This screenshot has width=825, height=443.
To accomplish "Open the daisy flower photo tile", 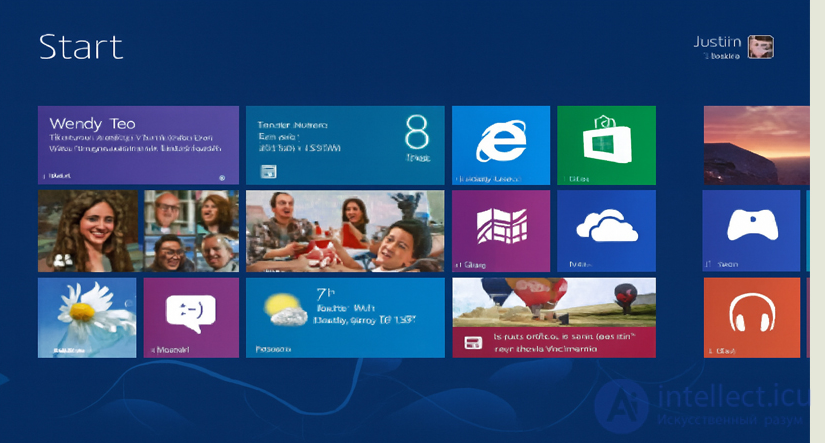I will [x=87, y=318].
